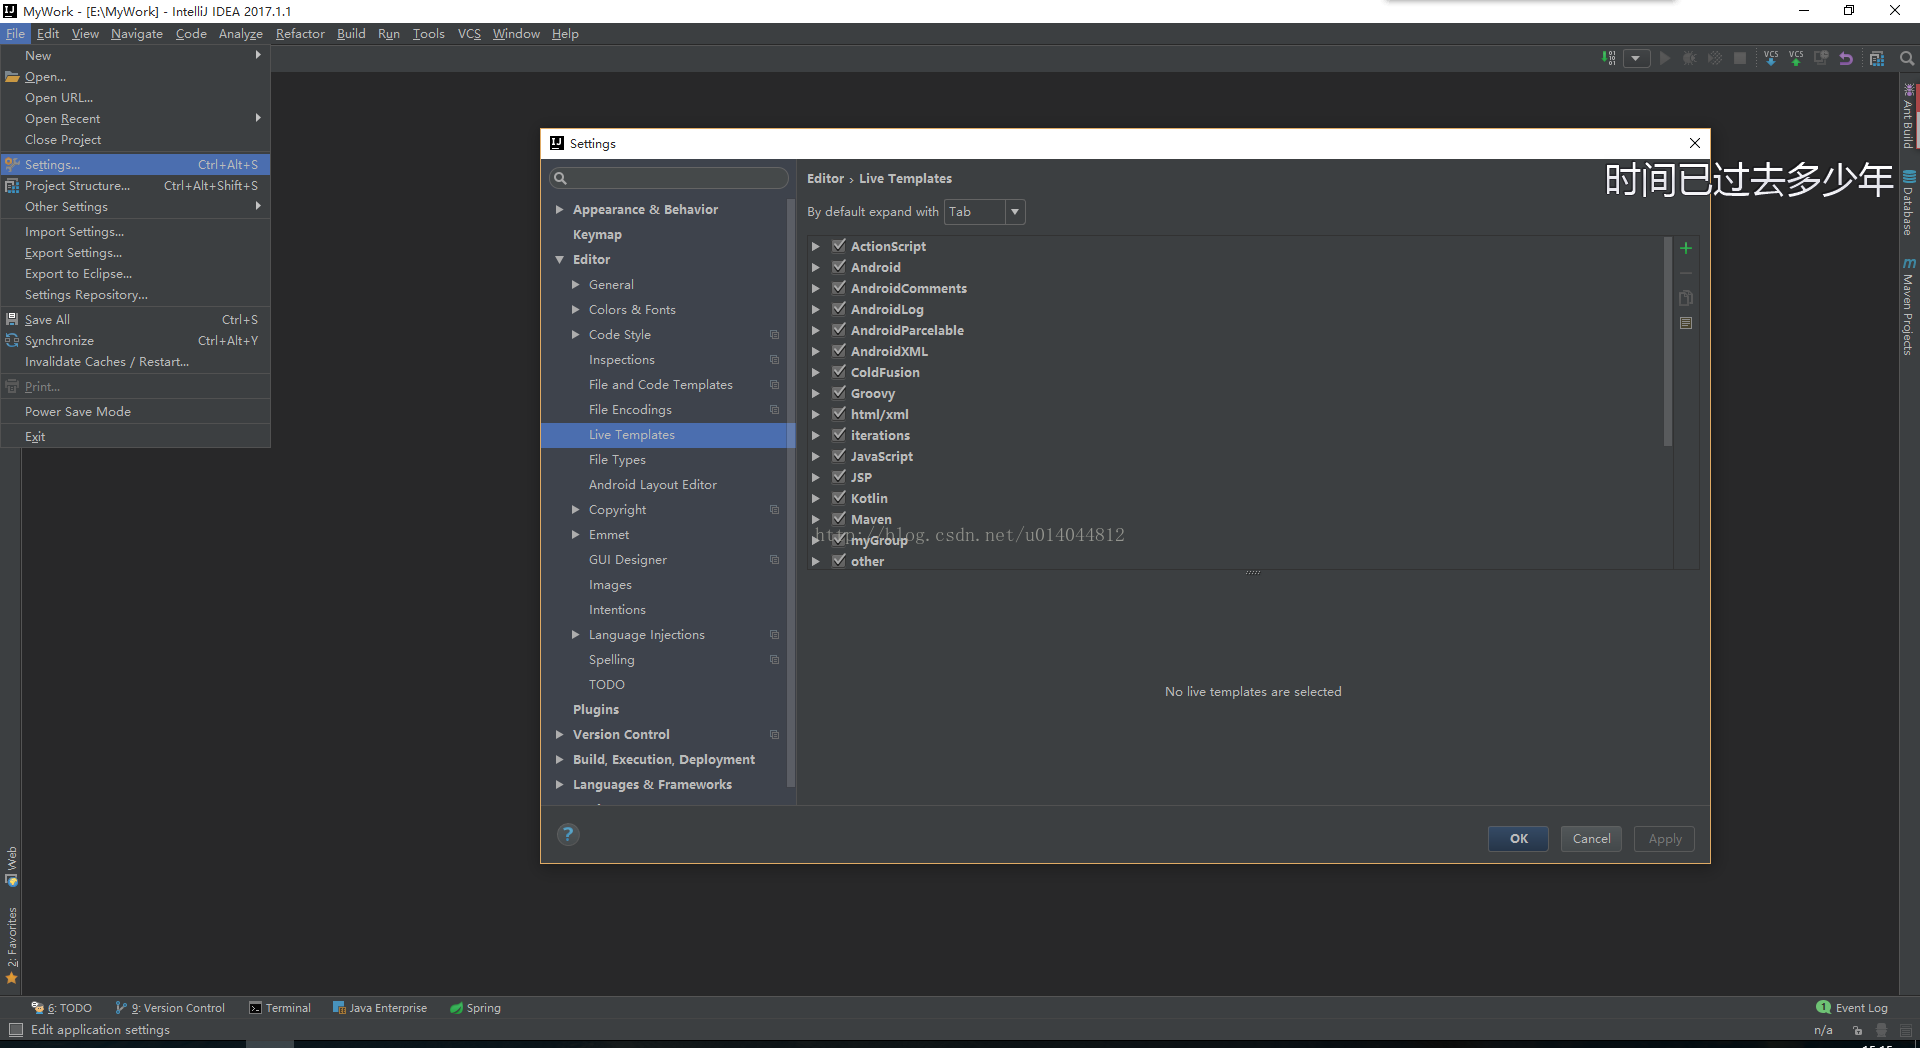Expand the AndroidLog template group
This screenshot has width=1920, height=1048.
click(x=816, y=310)
